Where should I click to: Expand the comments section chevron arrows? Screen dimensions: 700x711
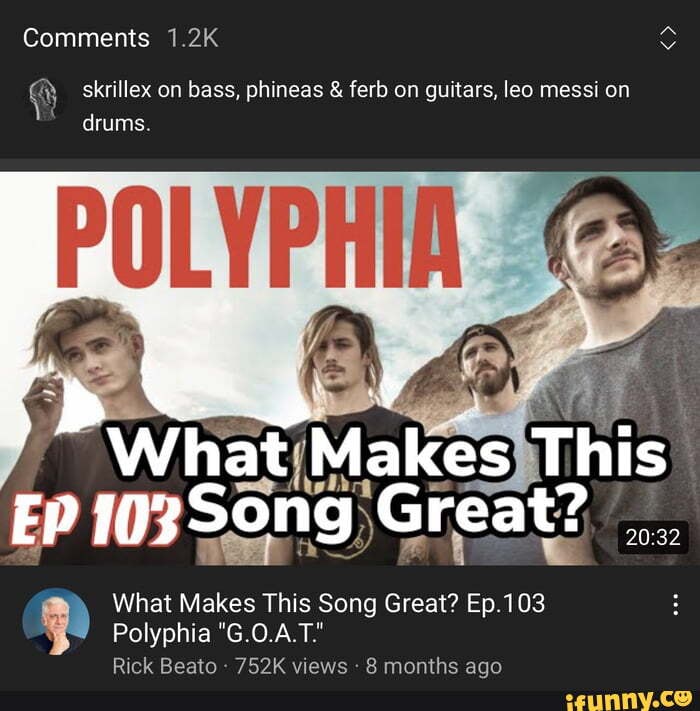tap(667, 38)
